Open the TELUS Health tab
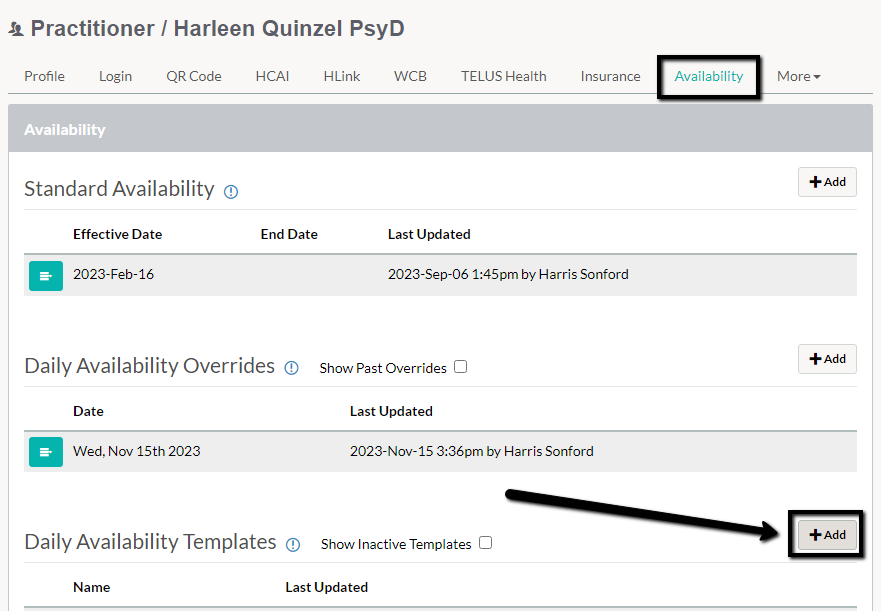Viewport: 881px width, 611px height. tap(503, 76)
